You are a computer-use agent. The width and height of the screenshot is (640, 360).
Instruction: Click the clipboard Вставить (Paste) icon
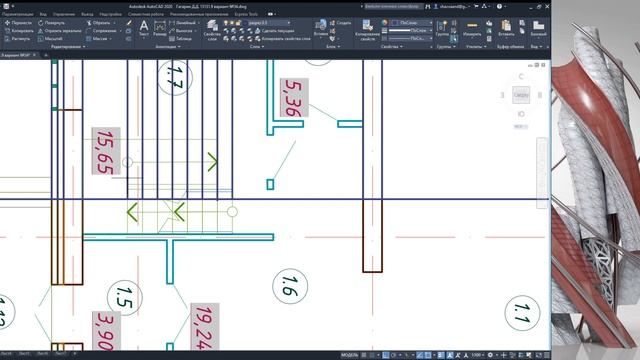(506, 28)
